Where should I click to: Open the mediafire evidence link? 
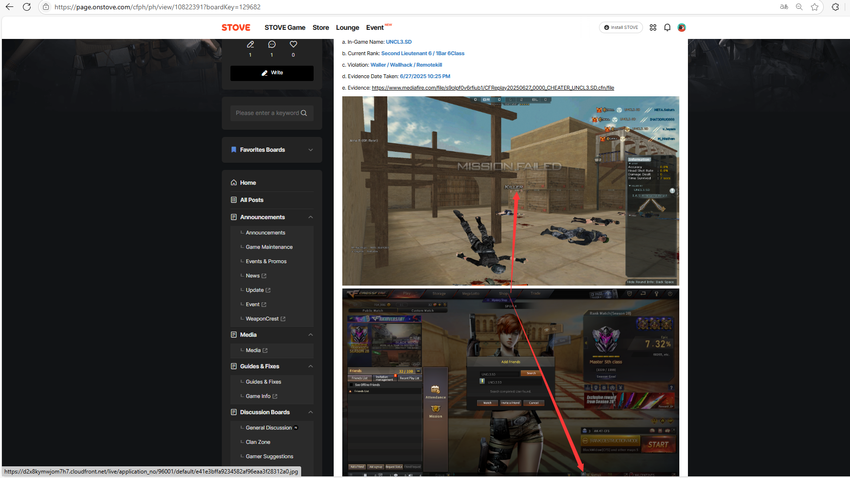point(493,88)
